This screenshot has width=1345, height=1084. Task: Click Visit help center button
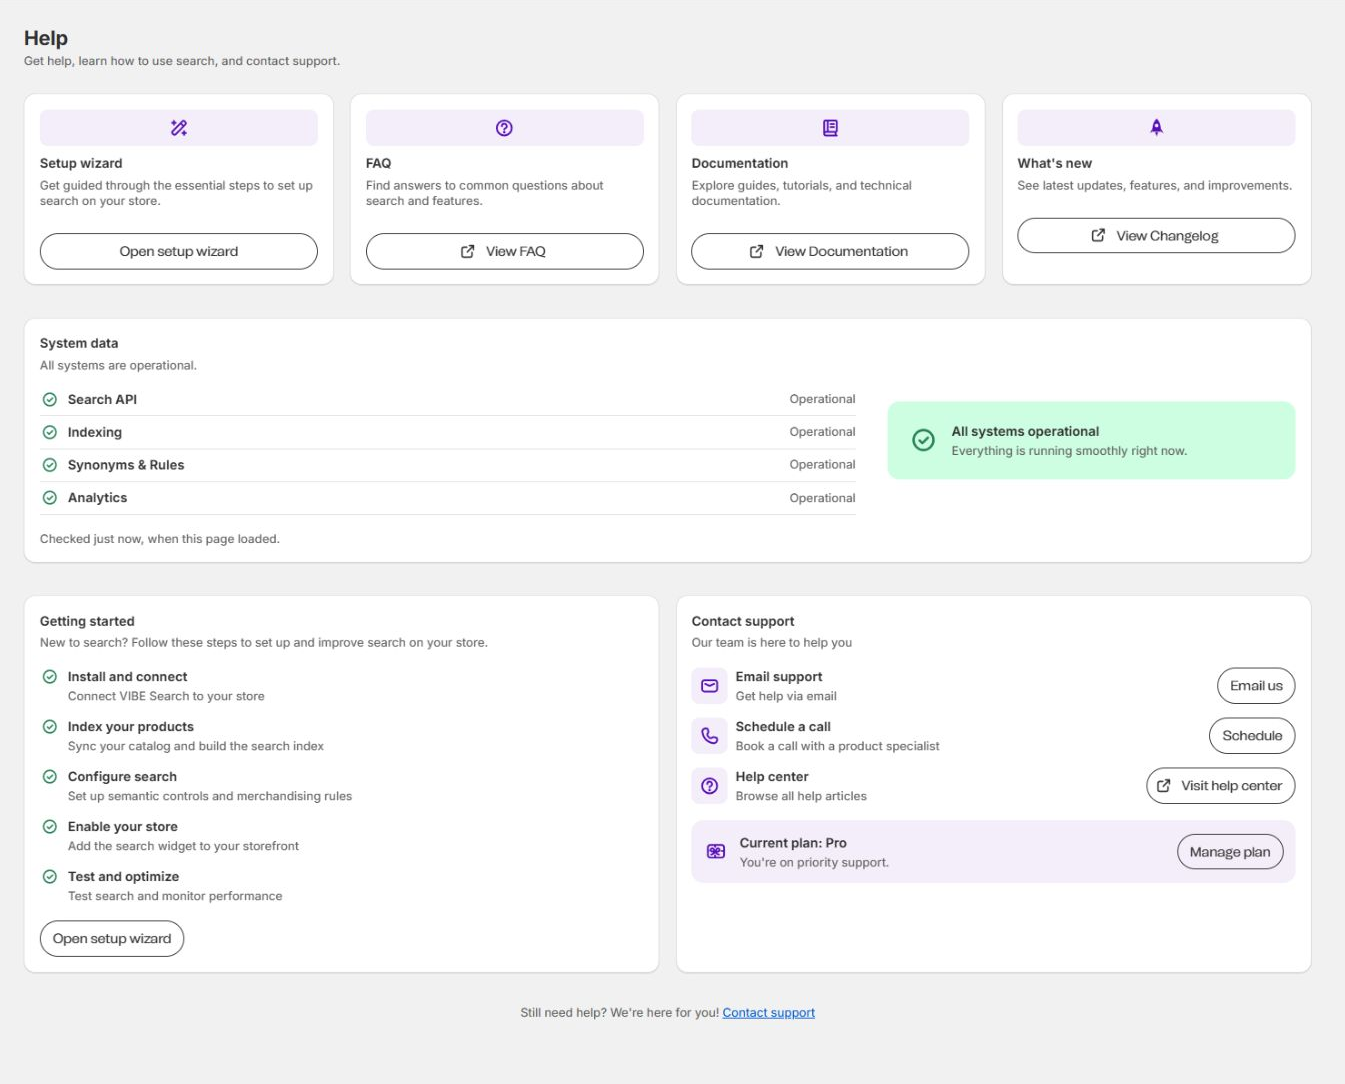pos(1221,786)
